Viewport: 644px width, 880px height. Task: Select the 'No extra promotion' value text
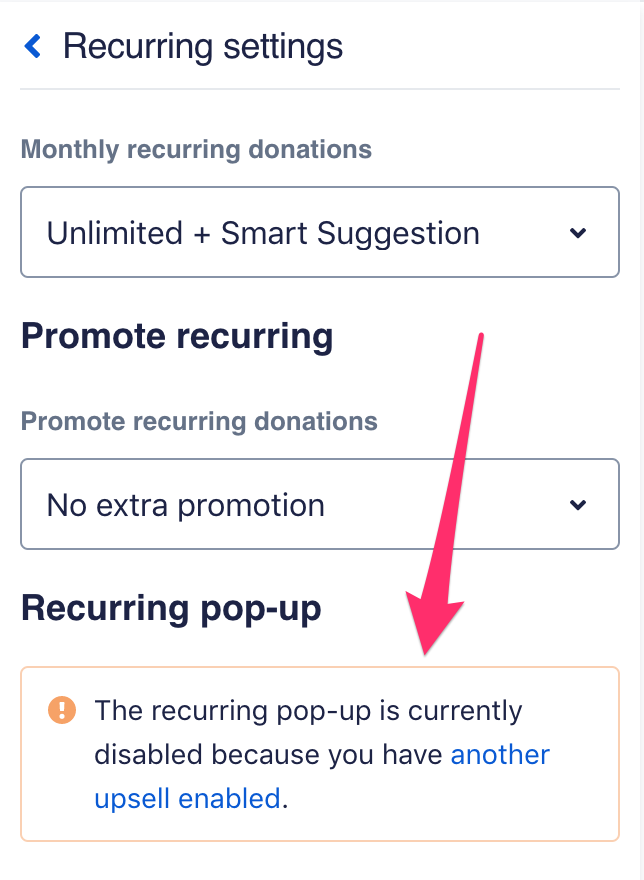tap(186, 505)
